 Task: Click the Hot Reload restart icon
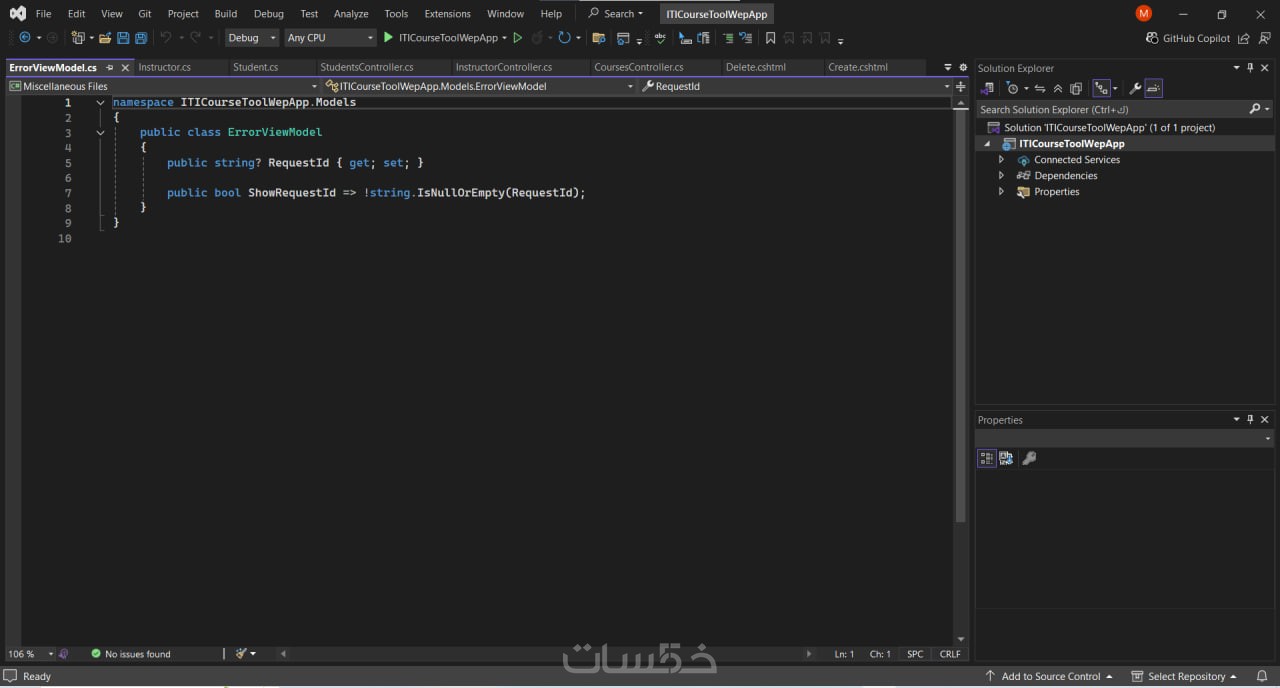[565, 37]
